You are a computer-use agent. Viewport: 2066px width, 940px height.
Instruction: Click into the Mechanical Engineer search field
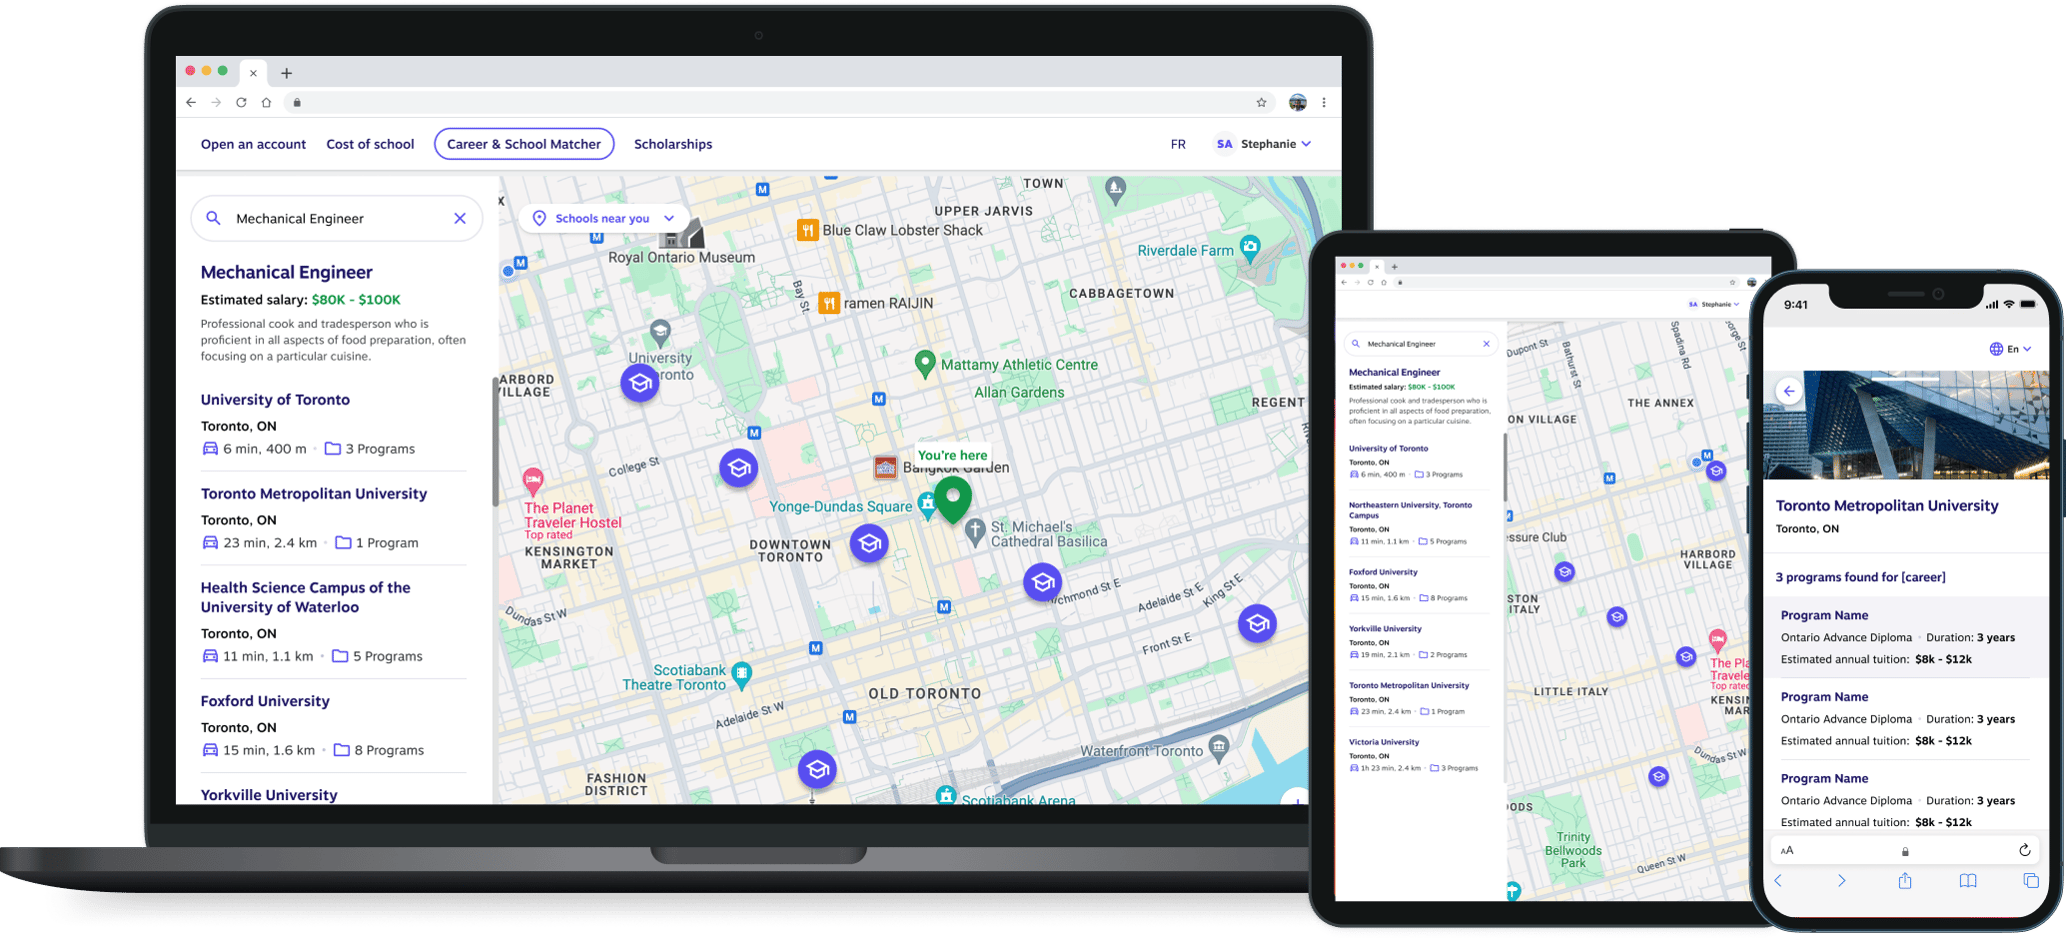(330, 218)
